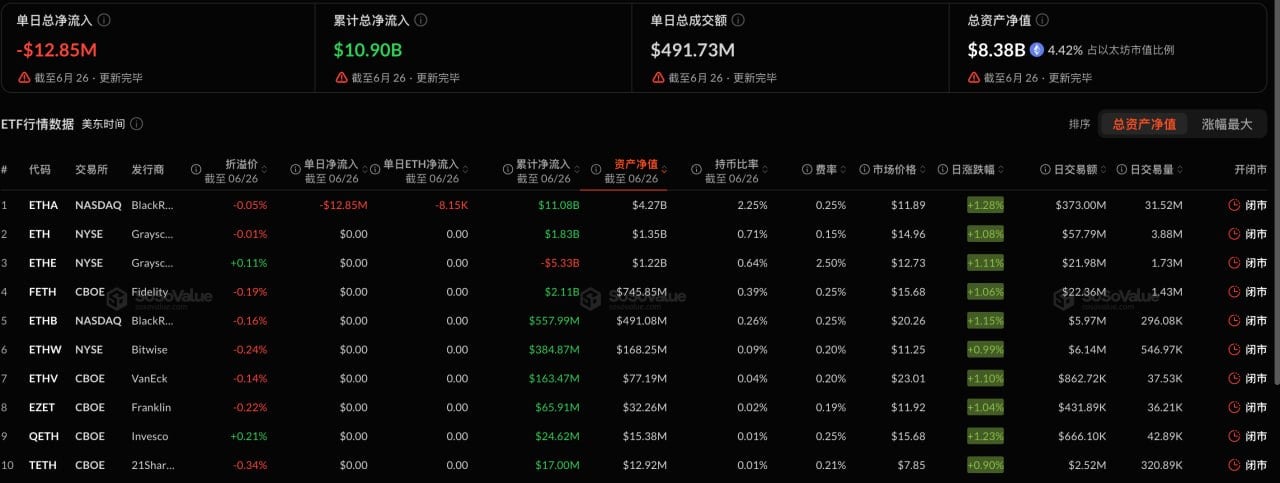Open info icon left of 费率 header
The image size is (1280, 483).
[x=806, y=170]
